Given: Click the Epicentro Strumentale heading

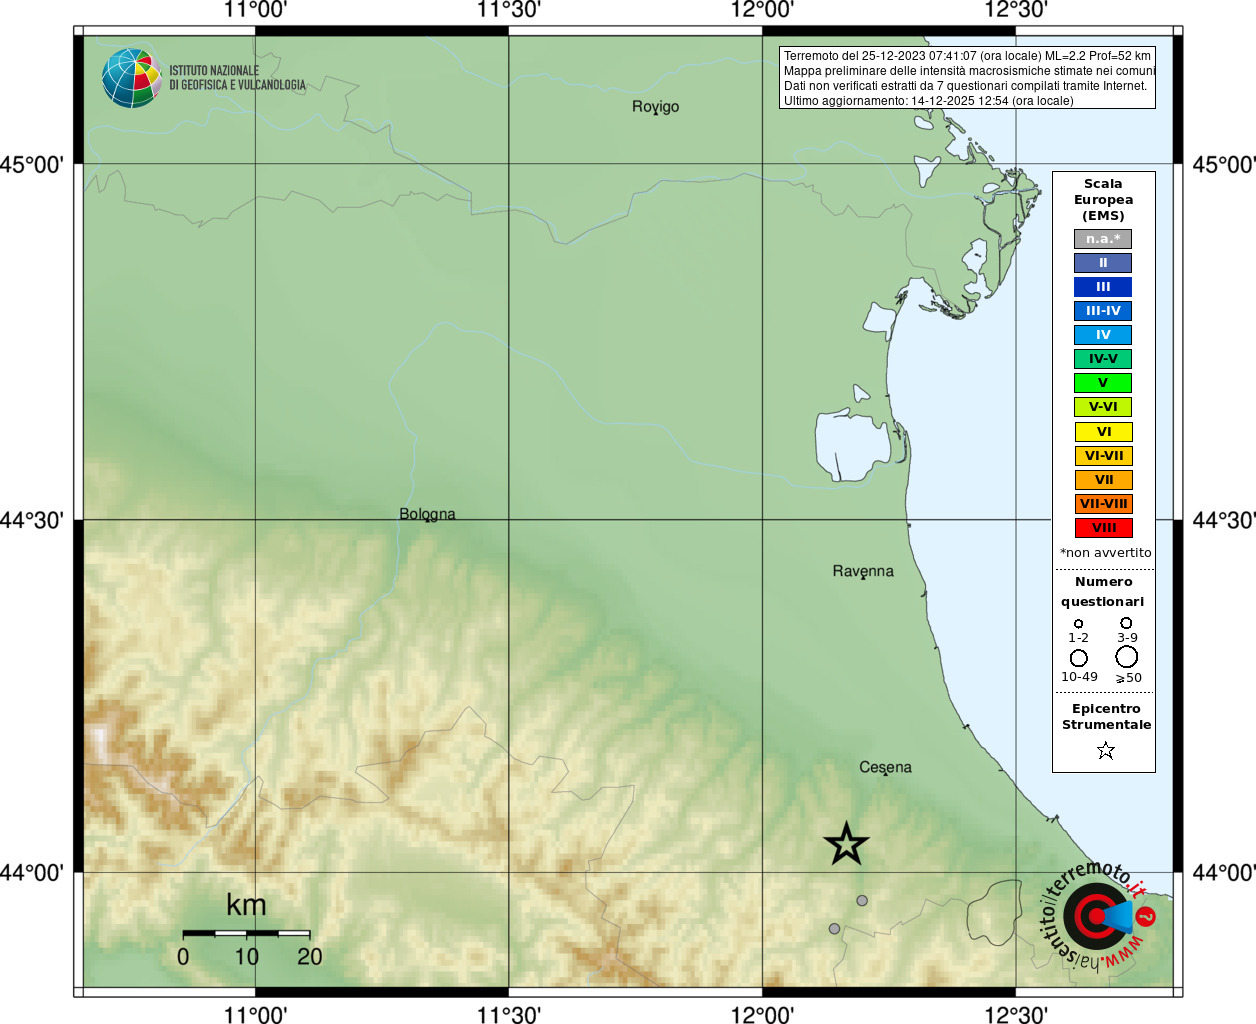Looking at the screenshot, I should coord(1106,717).
